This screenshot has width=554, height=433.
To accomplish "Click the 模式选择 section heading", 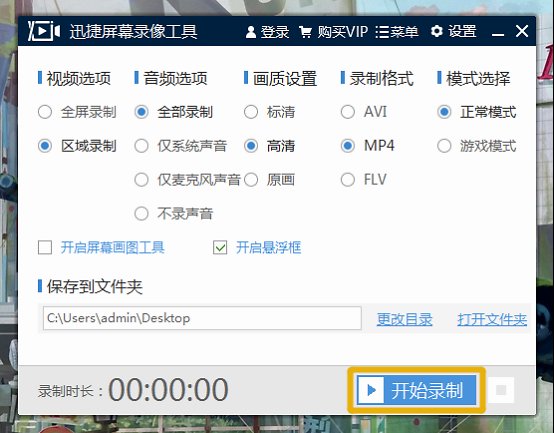I will tap(478, 78).
